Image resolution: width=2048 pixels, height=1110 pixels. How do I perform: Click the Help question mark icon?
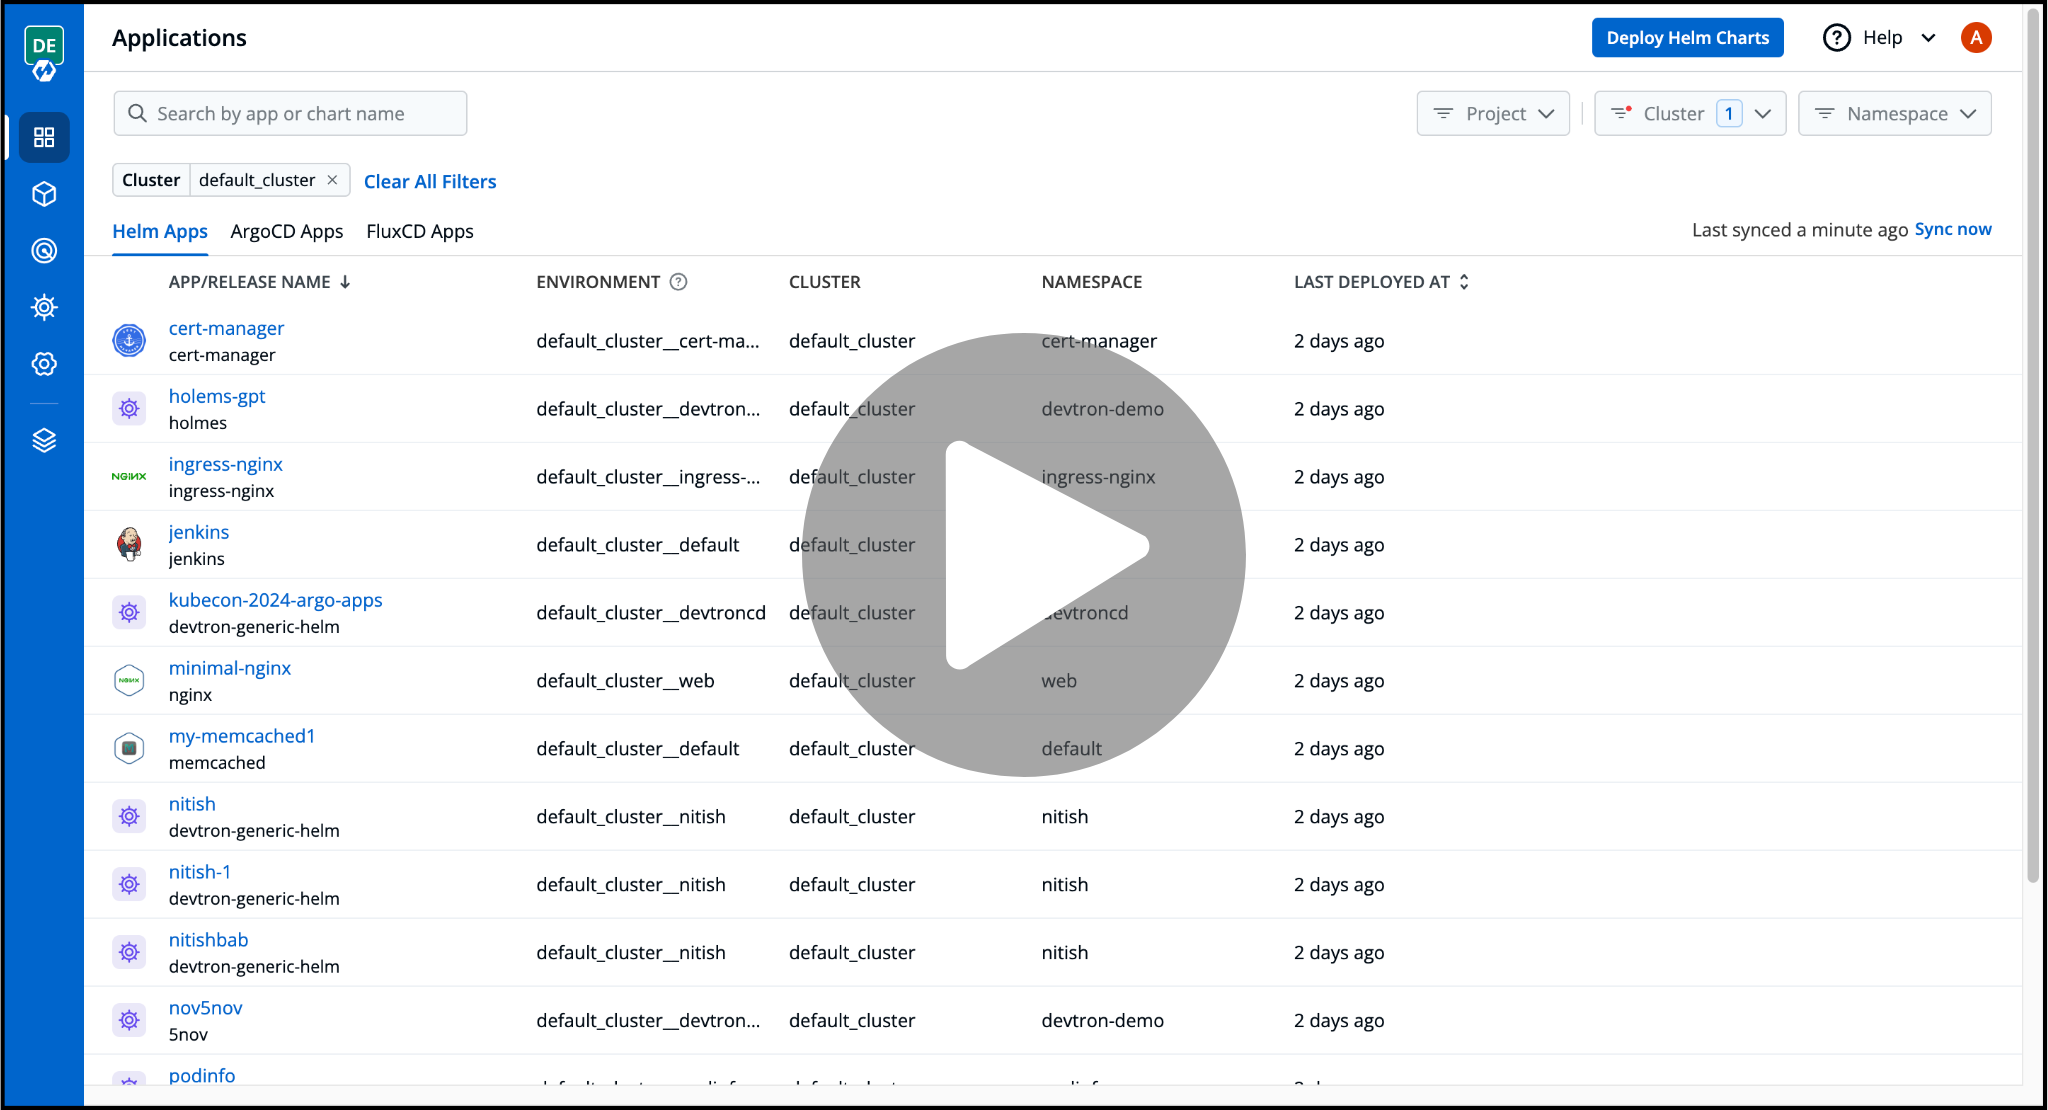point(1836,38)
